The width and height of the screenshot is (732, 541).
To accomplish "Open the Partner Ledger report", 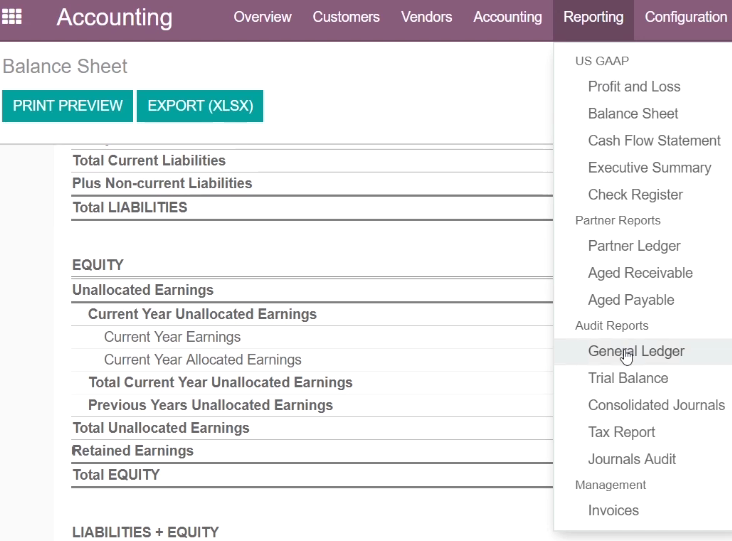I will coord(634,246).
